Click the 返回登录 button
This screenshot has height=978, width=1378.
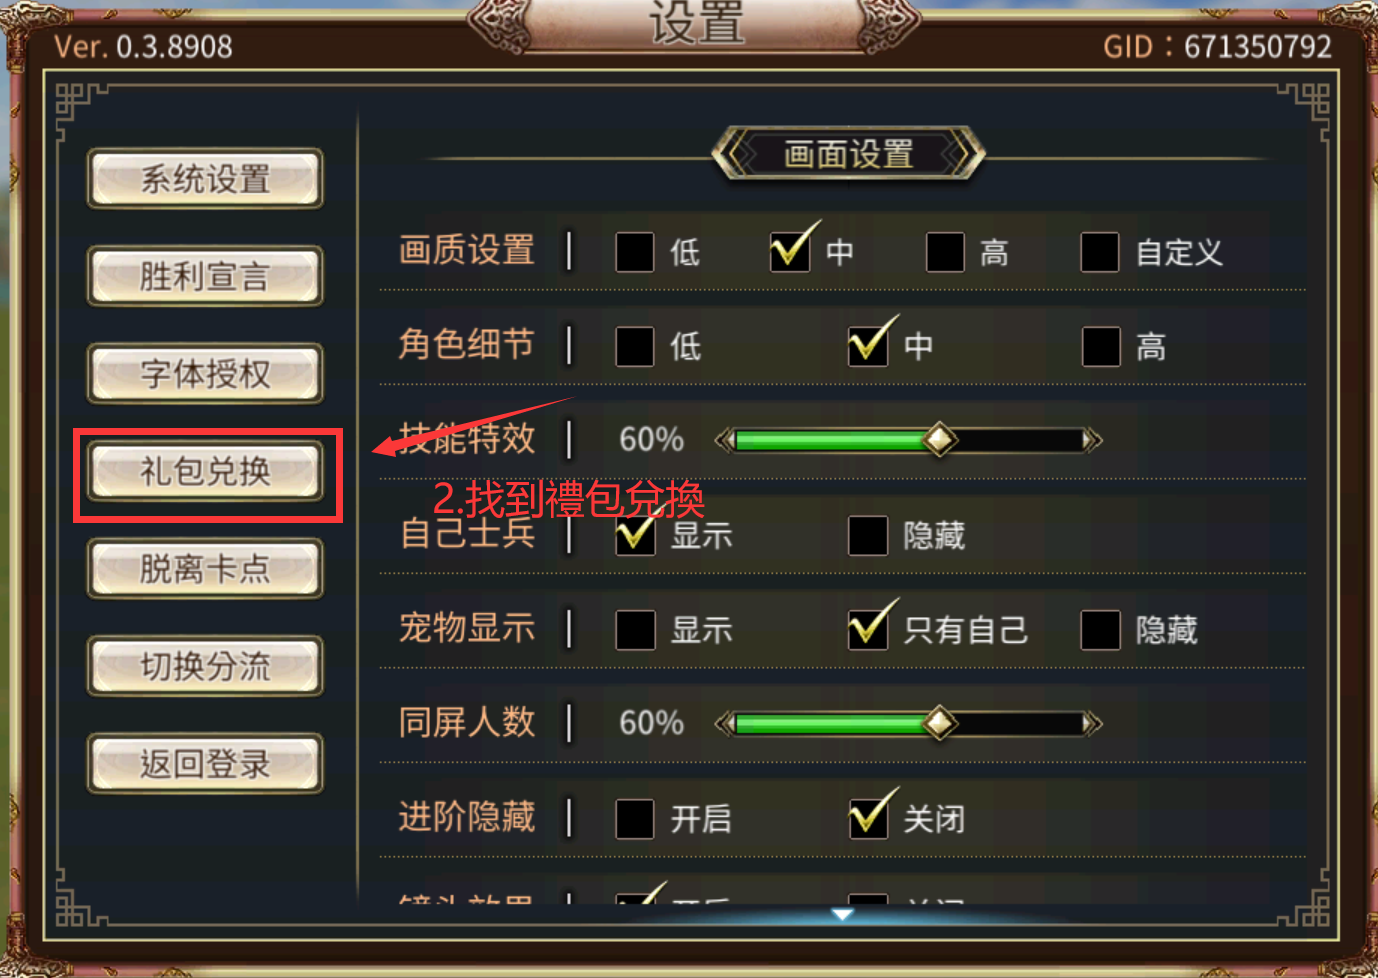click(205, 764)
